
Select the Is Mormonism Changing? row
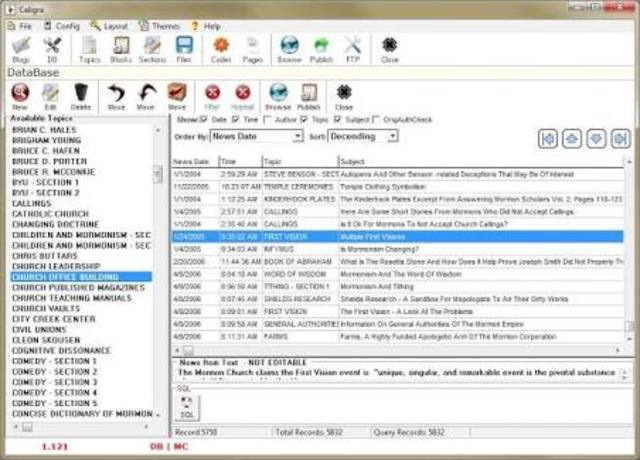pos(397,249)
